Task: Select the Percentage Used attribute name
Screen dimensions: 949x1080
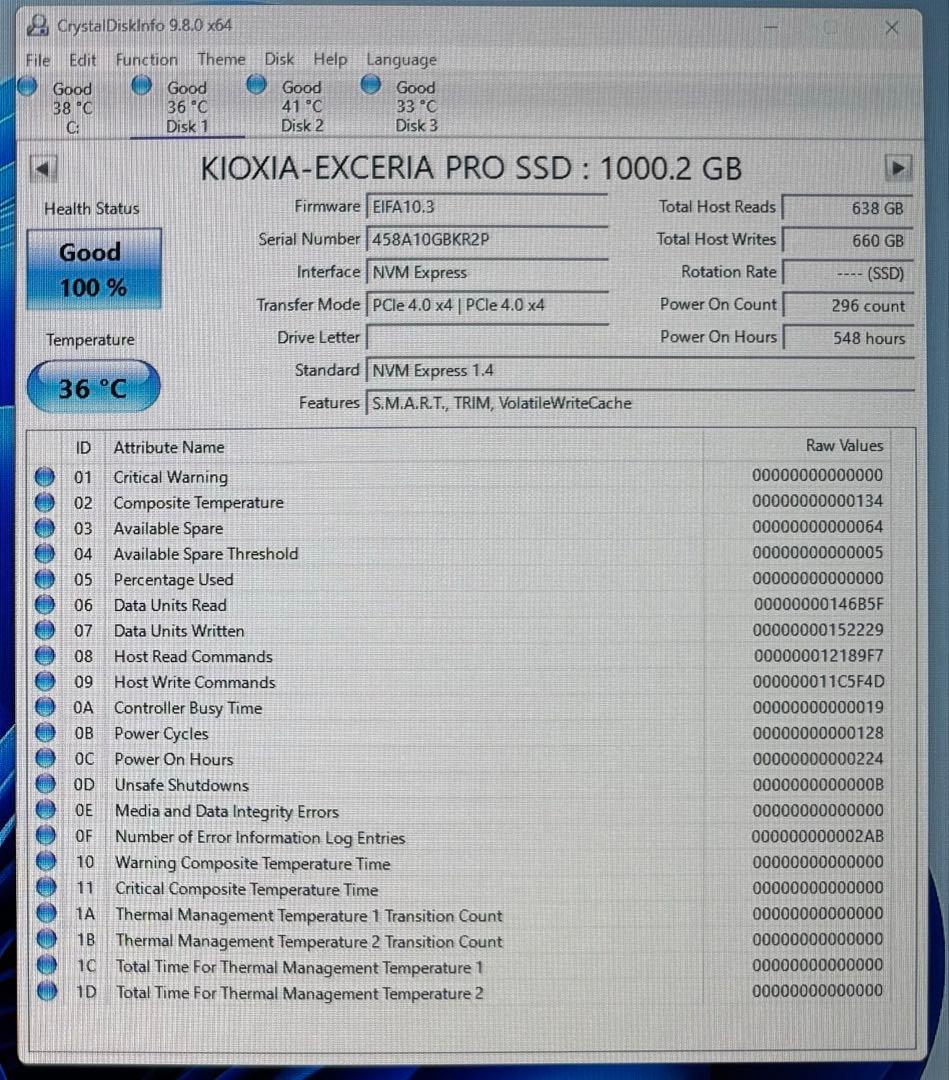Action: (174, 580)
